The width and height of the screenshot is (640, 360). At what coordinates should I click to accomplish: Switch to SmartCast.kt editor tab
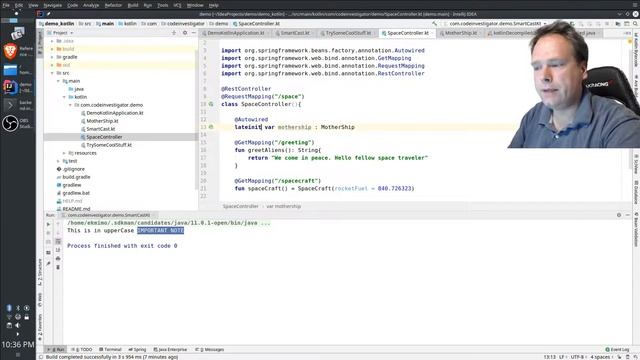(x=295, y=33)
